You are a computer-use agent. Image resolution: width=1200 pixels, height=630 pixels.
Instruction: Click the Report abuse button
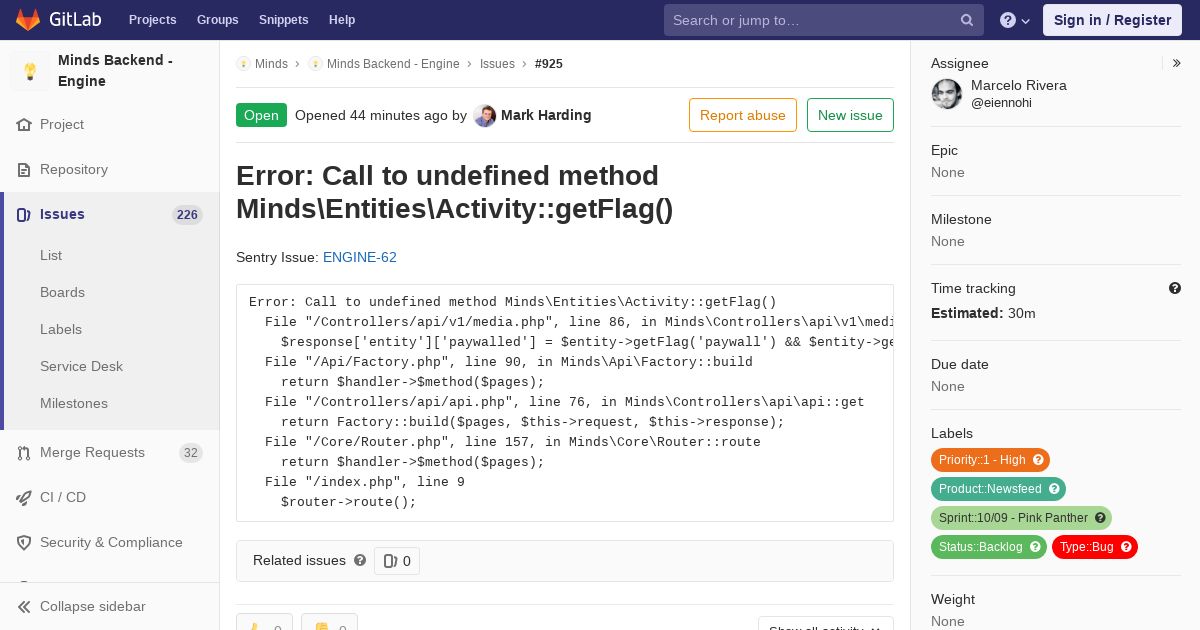743,115
